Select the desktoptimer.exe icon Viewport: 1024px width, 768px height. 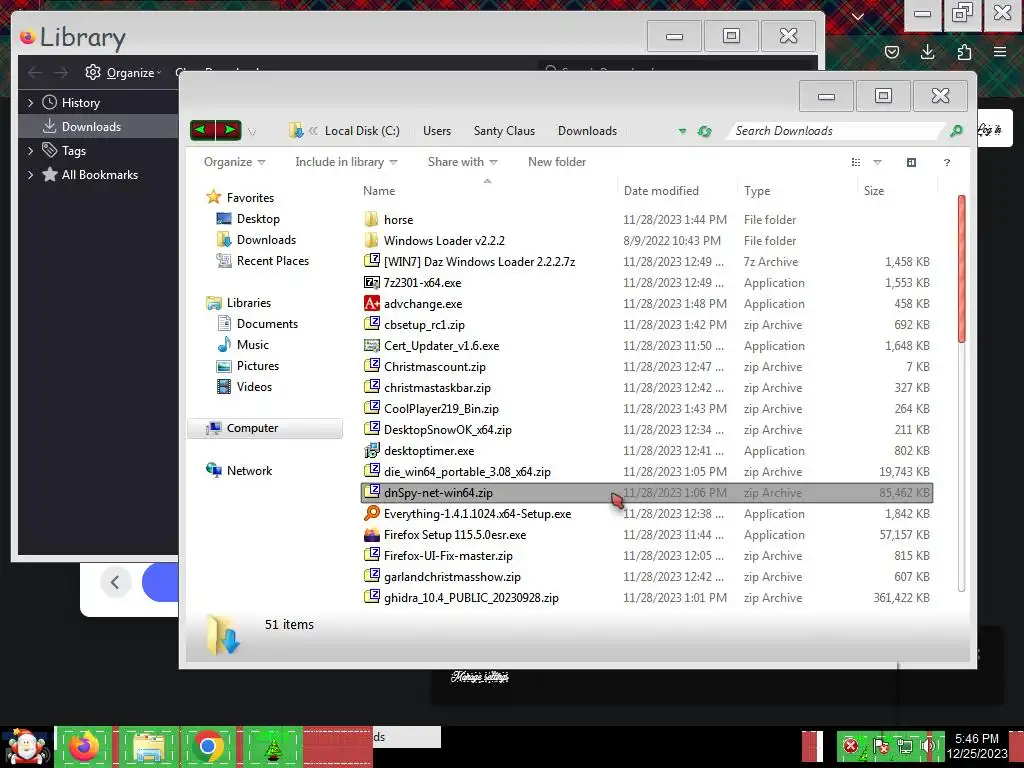(x=372, y=451)
